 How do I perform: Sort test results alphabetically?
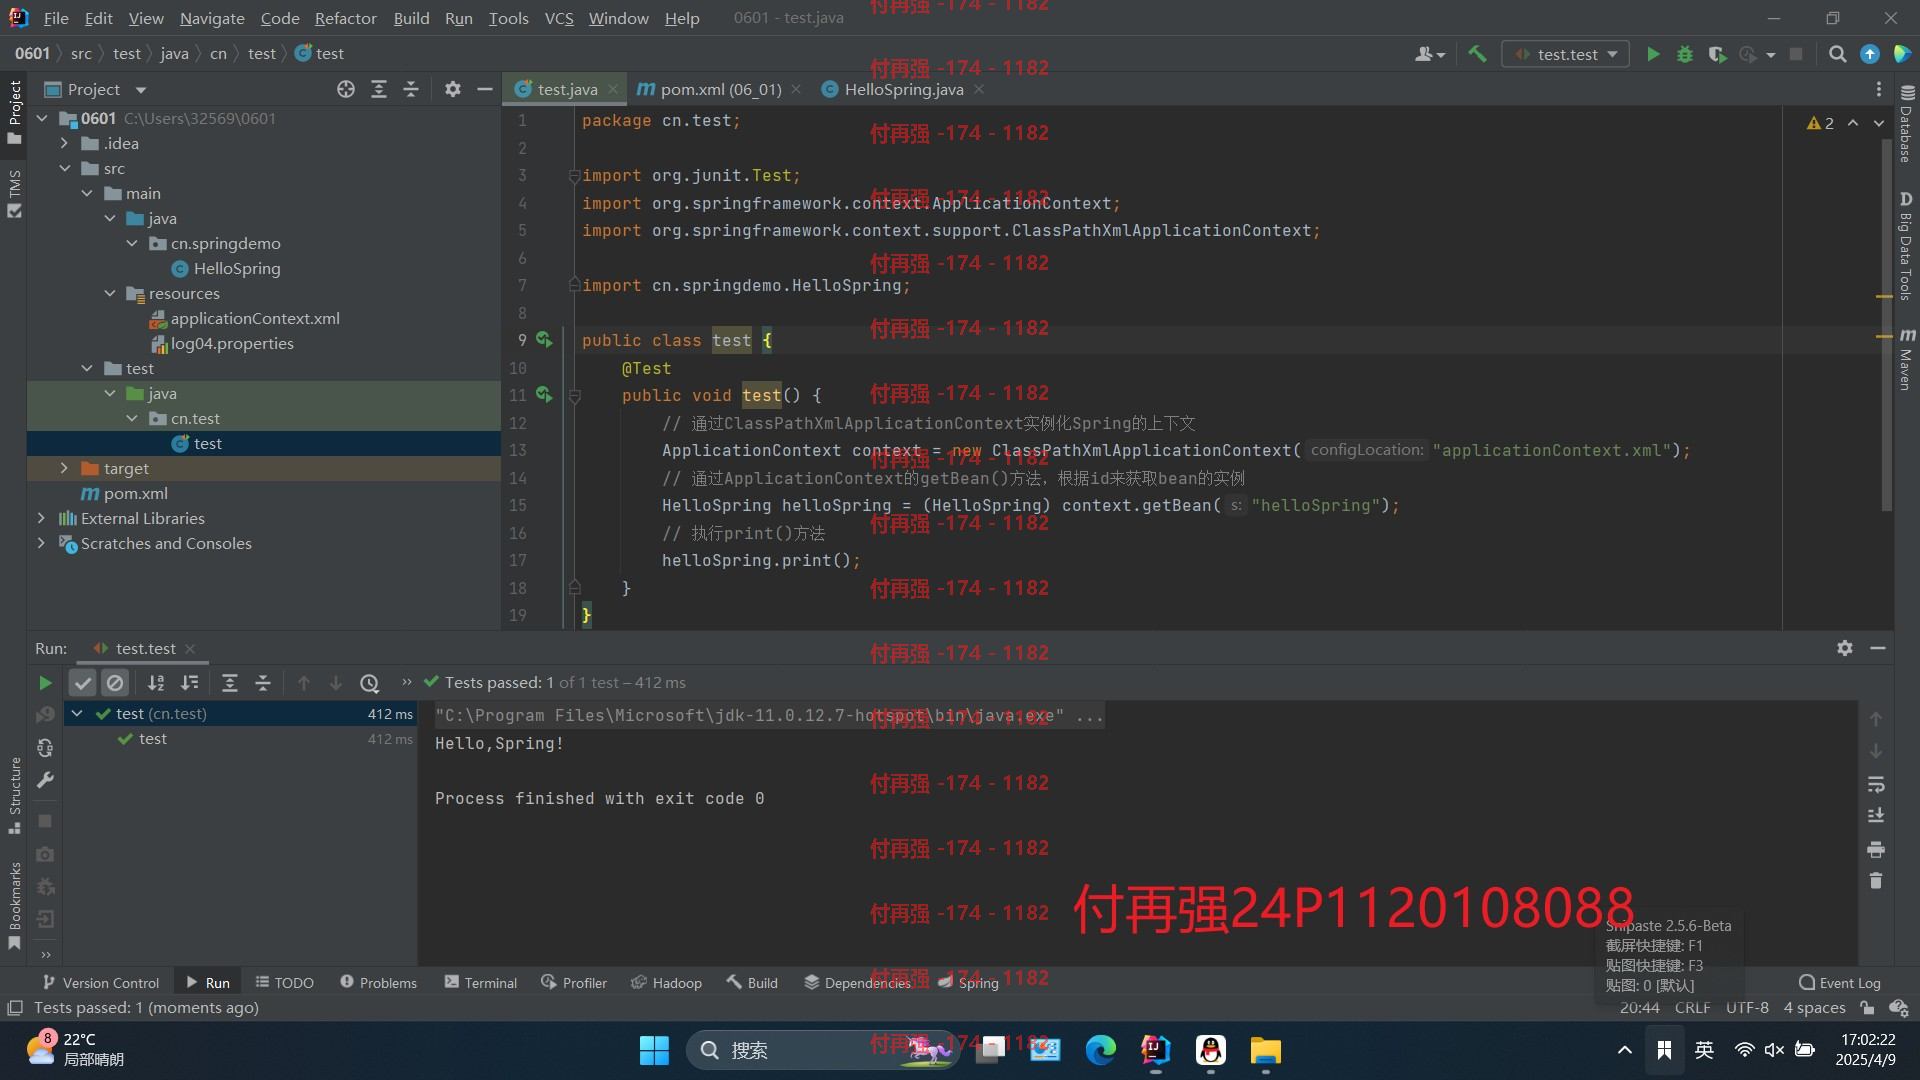(x=156, y=683)
